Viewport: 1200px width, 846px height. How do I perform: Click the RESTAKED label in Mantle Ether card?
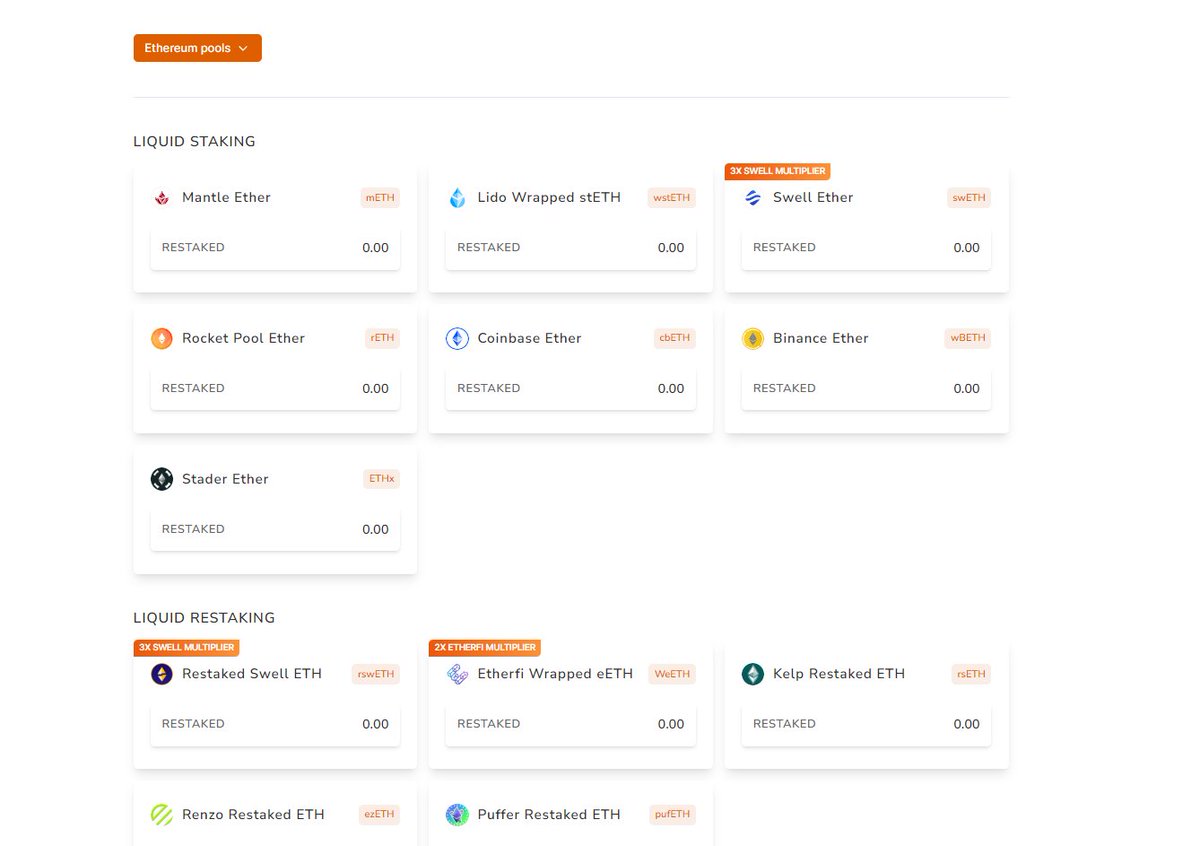click(193, 248)
